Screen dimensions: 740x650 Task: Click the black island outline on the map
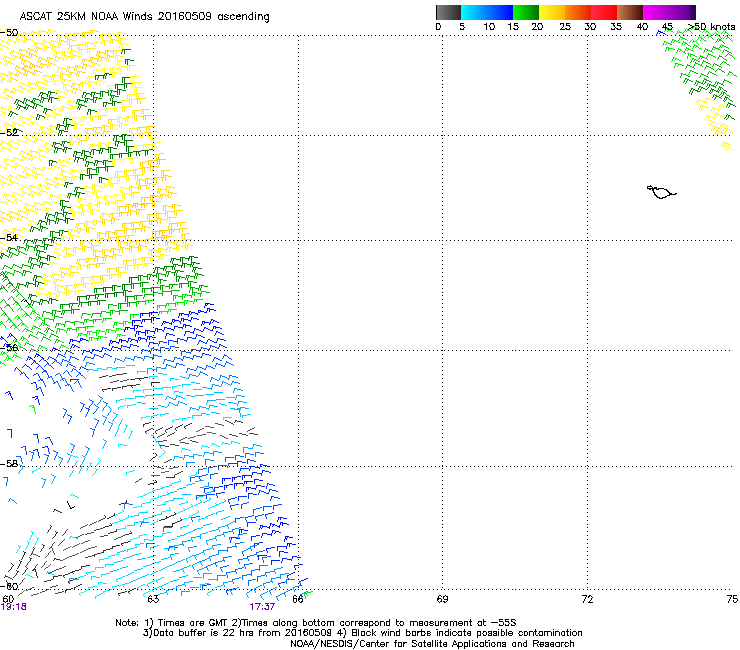click(x=662, y=192)
